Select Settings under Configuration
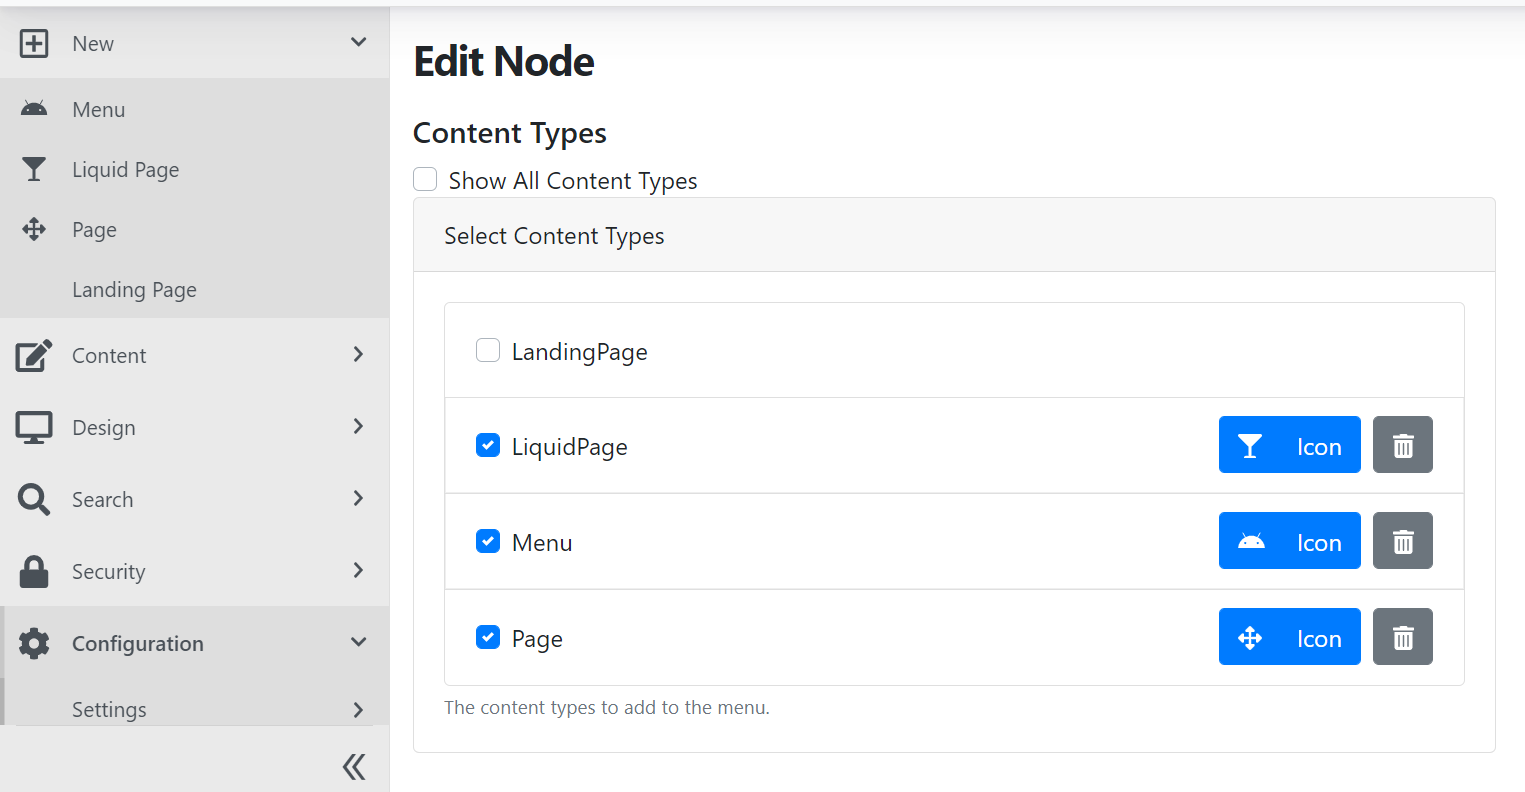 pyautogui.click(x=108, y=709)
